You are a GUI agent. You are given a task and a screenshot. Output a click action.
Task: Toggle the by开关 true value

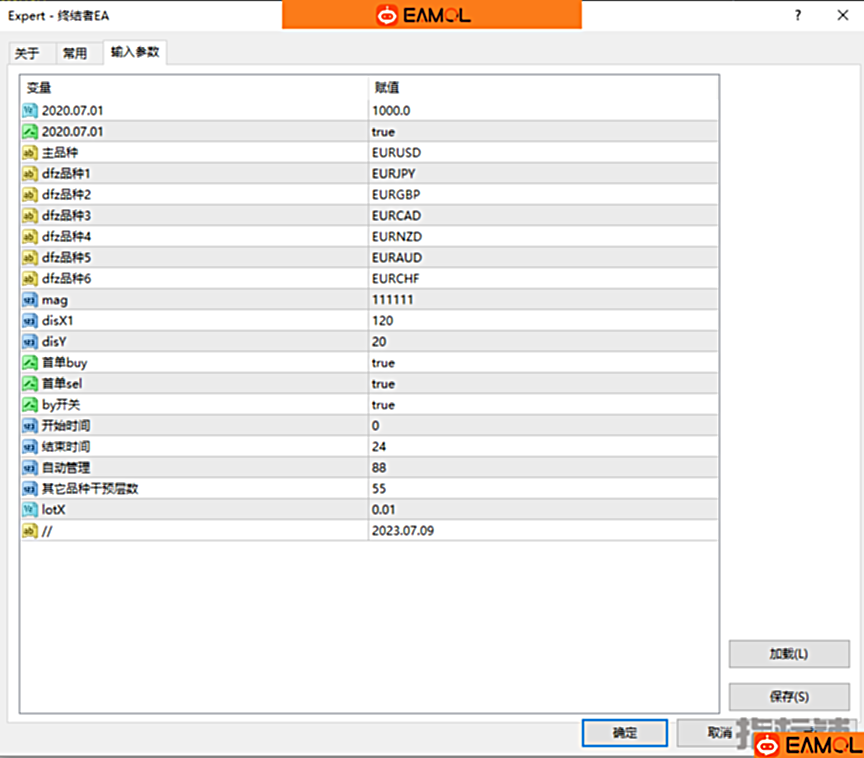pyautogui.click(x=383, y=405)
